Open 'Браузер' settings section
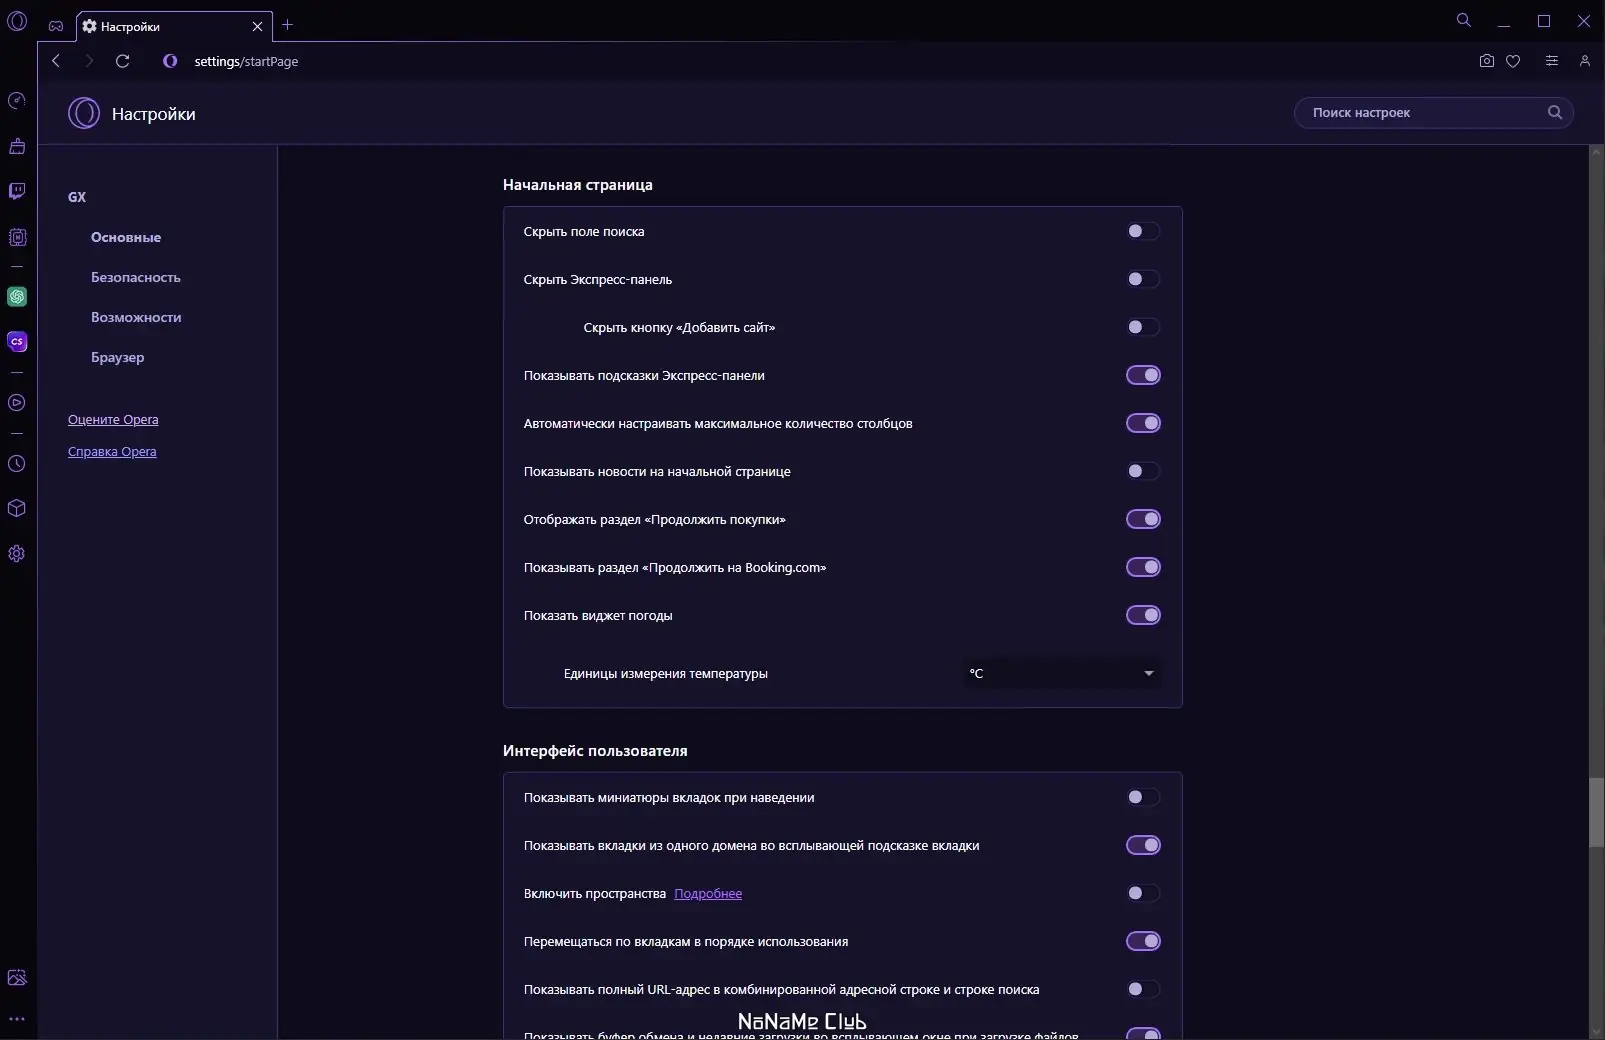Viewport: 1605px width, 1040px height. click(x=118, y=357)
